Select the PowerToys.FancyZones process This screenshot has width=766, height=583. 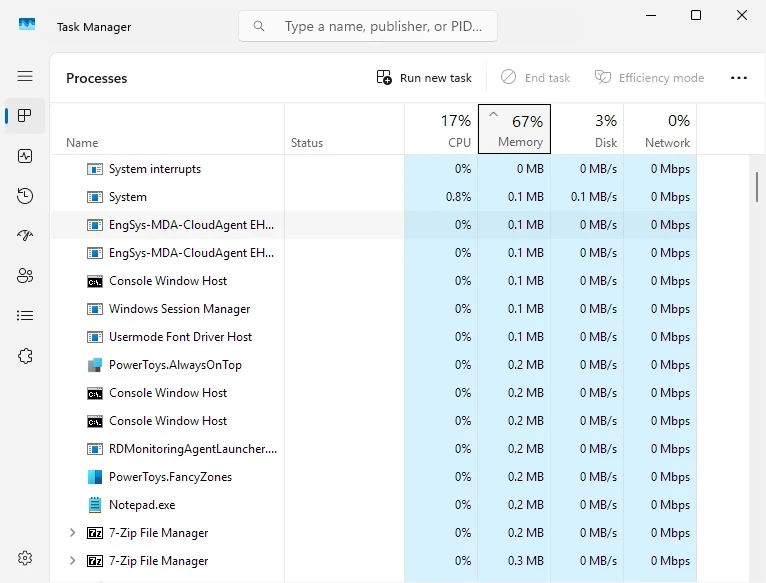pos(374,477)
